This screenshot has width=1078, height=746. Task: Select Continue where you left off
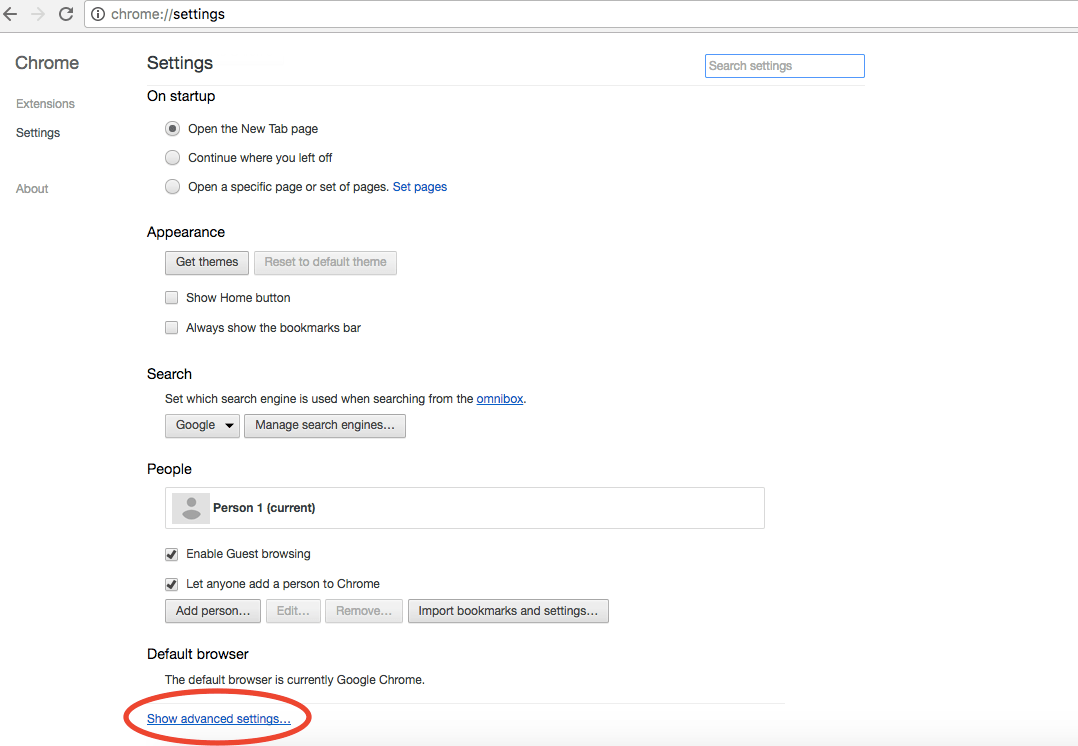coord(173,157)
